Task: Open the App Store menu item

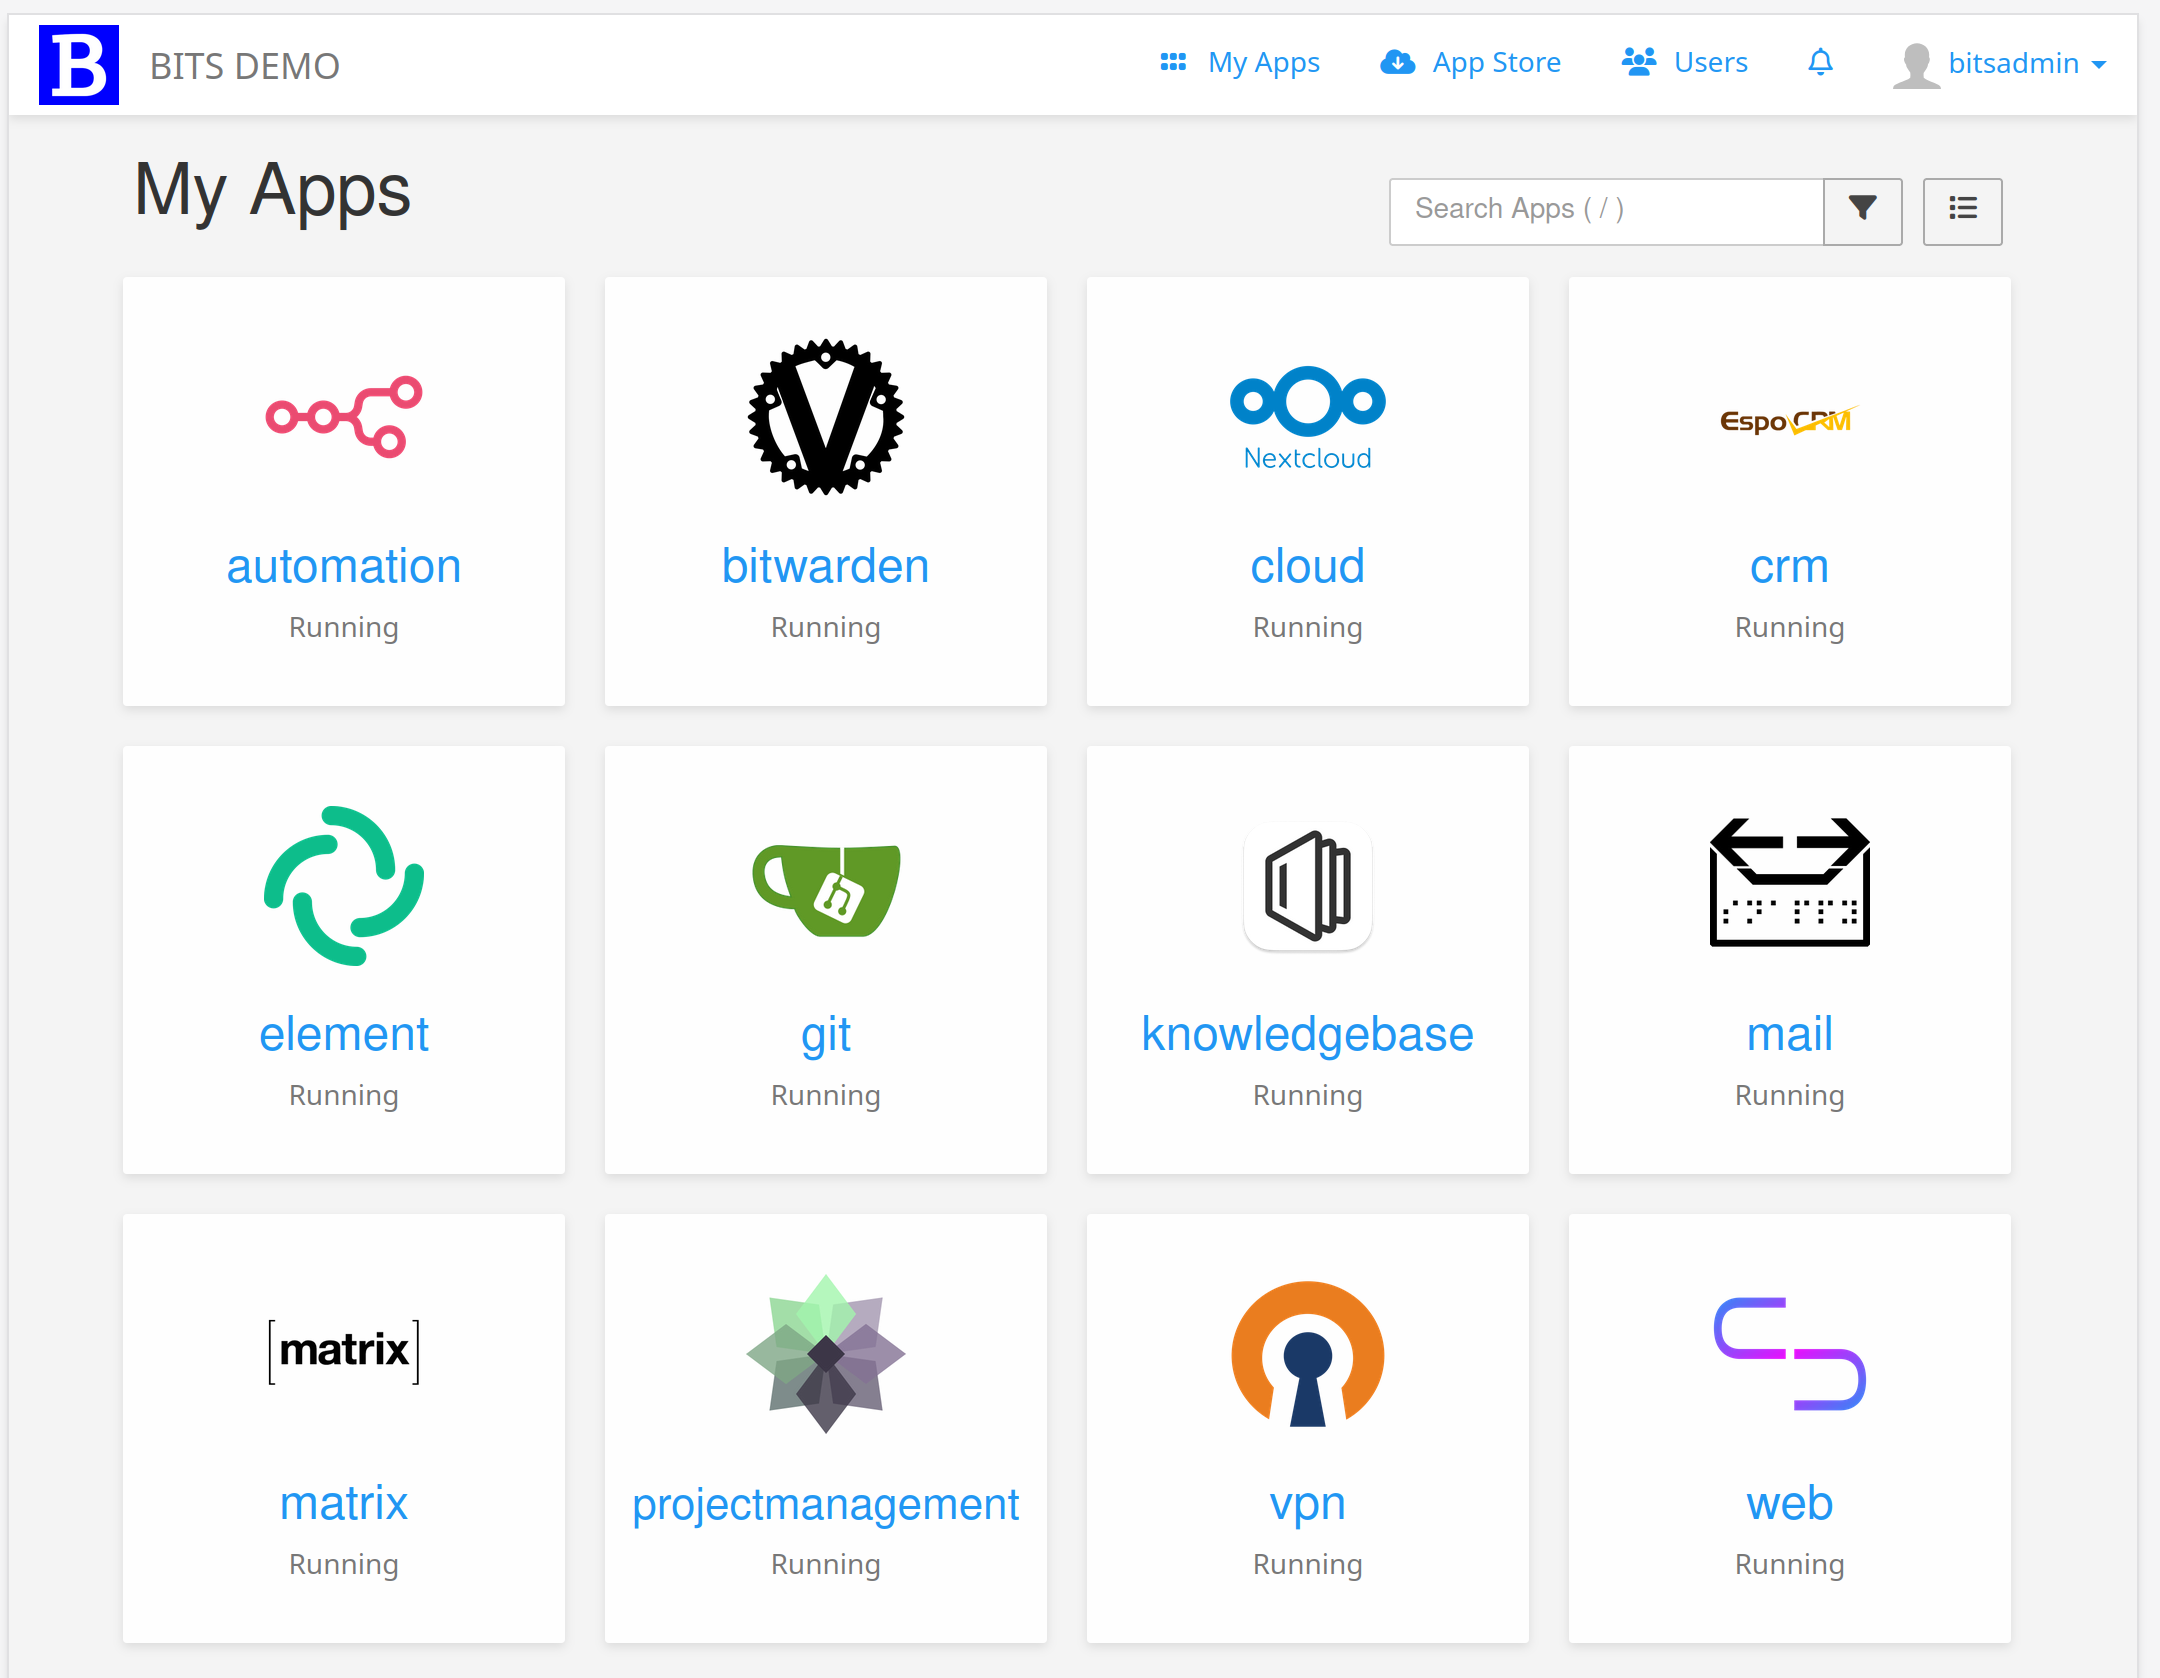Action: (x=1470, y=63)
